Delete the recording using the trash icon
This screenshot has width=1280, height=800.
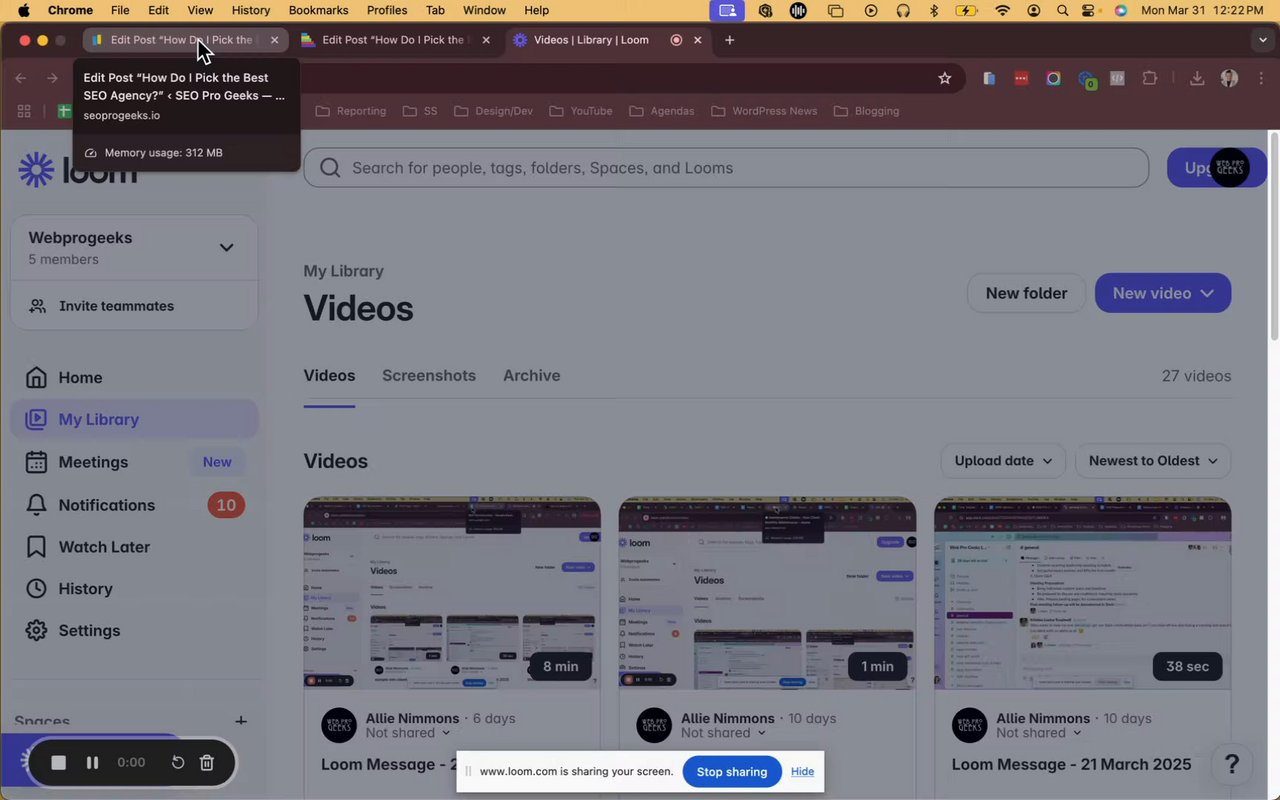[207, 763]
